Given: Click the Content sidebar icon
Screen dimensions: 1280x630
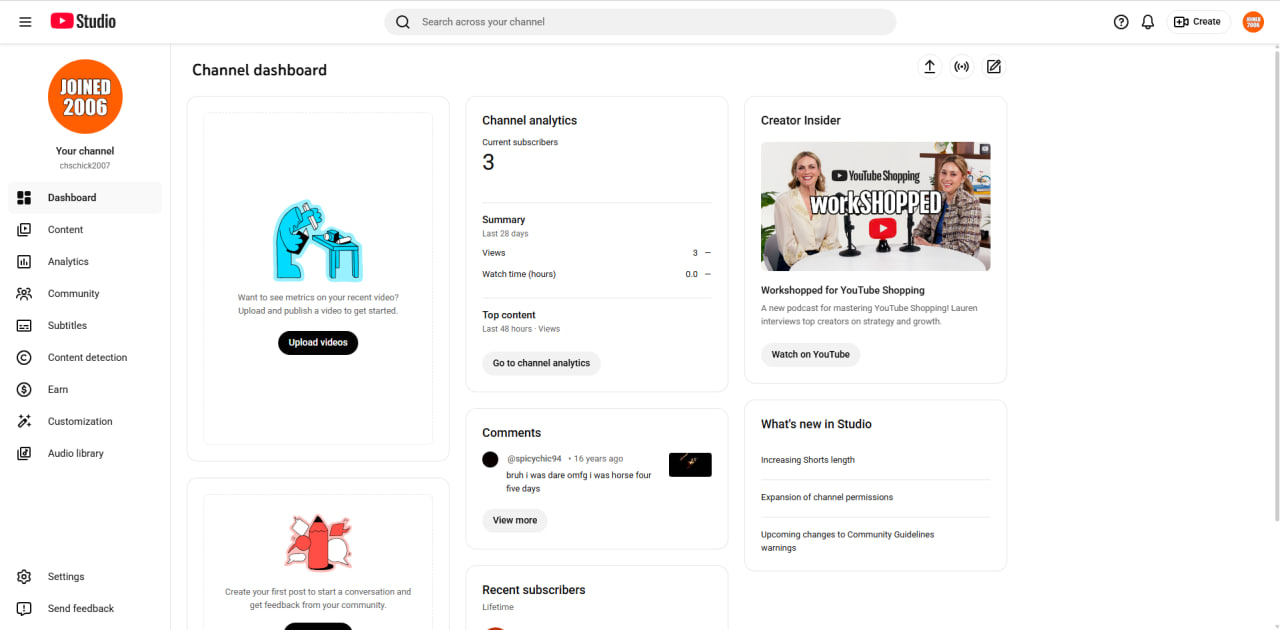Looking at the screenshot, I should pyautogui.click(x=25, y=230).
